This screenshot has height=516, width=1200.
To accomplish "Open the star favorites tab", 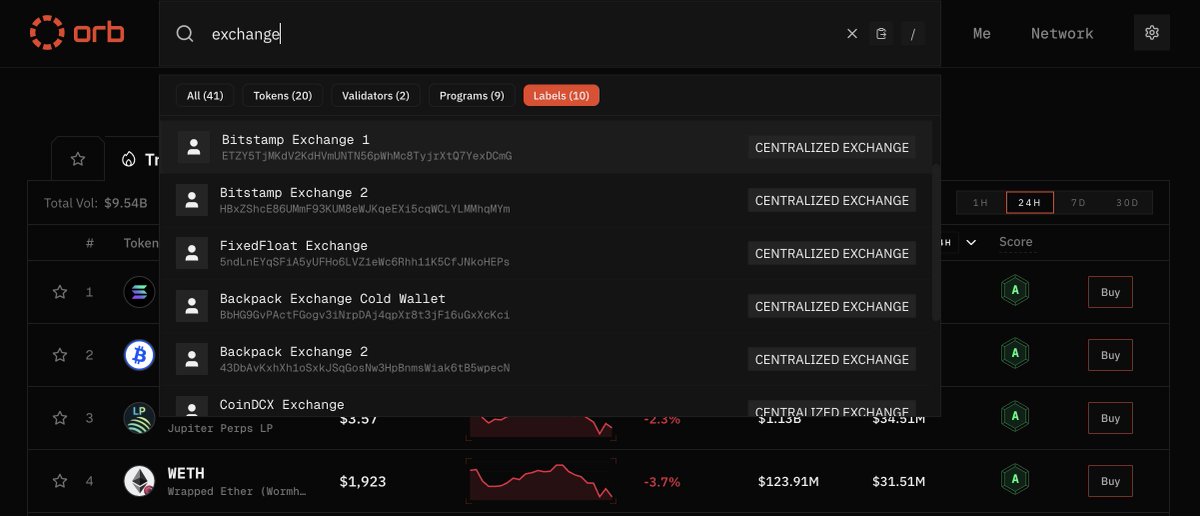I will tap(77, 159).
